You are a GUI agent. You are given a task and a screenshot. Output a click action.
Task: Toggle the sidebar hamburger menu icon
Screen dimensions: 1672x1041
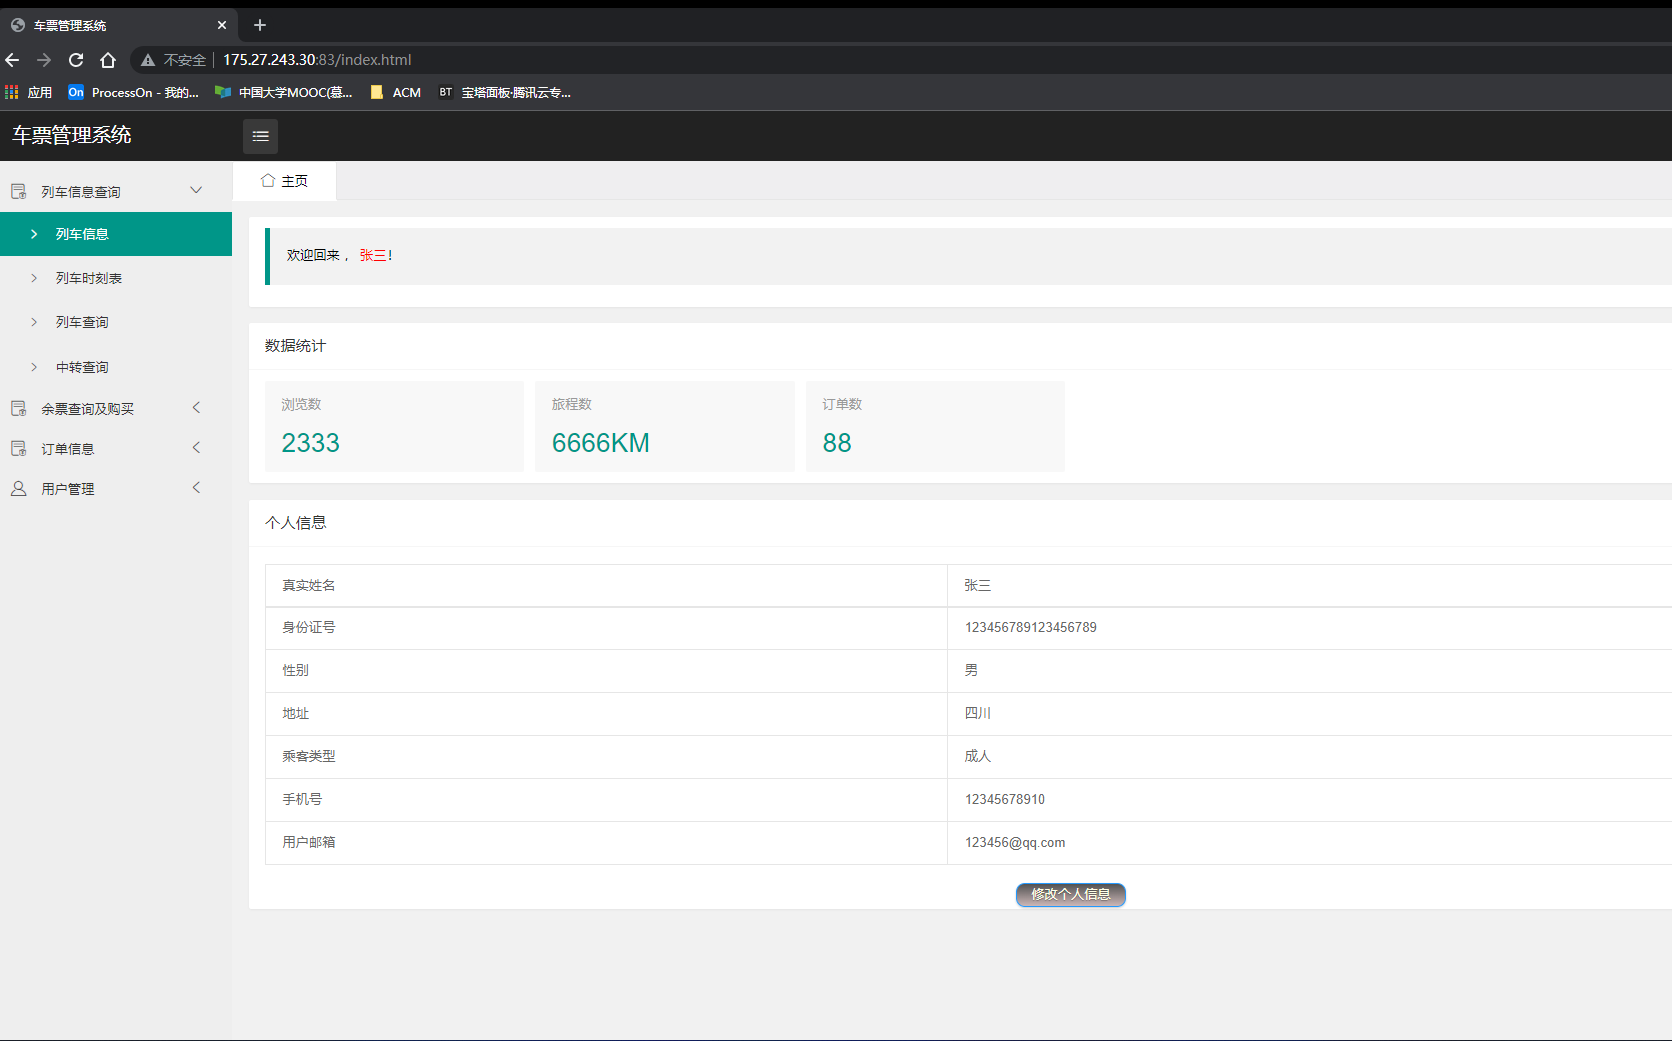pos(260,136)
